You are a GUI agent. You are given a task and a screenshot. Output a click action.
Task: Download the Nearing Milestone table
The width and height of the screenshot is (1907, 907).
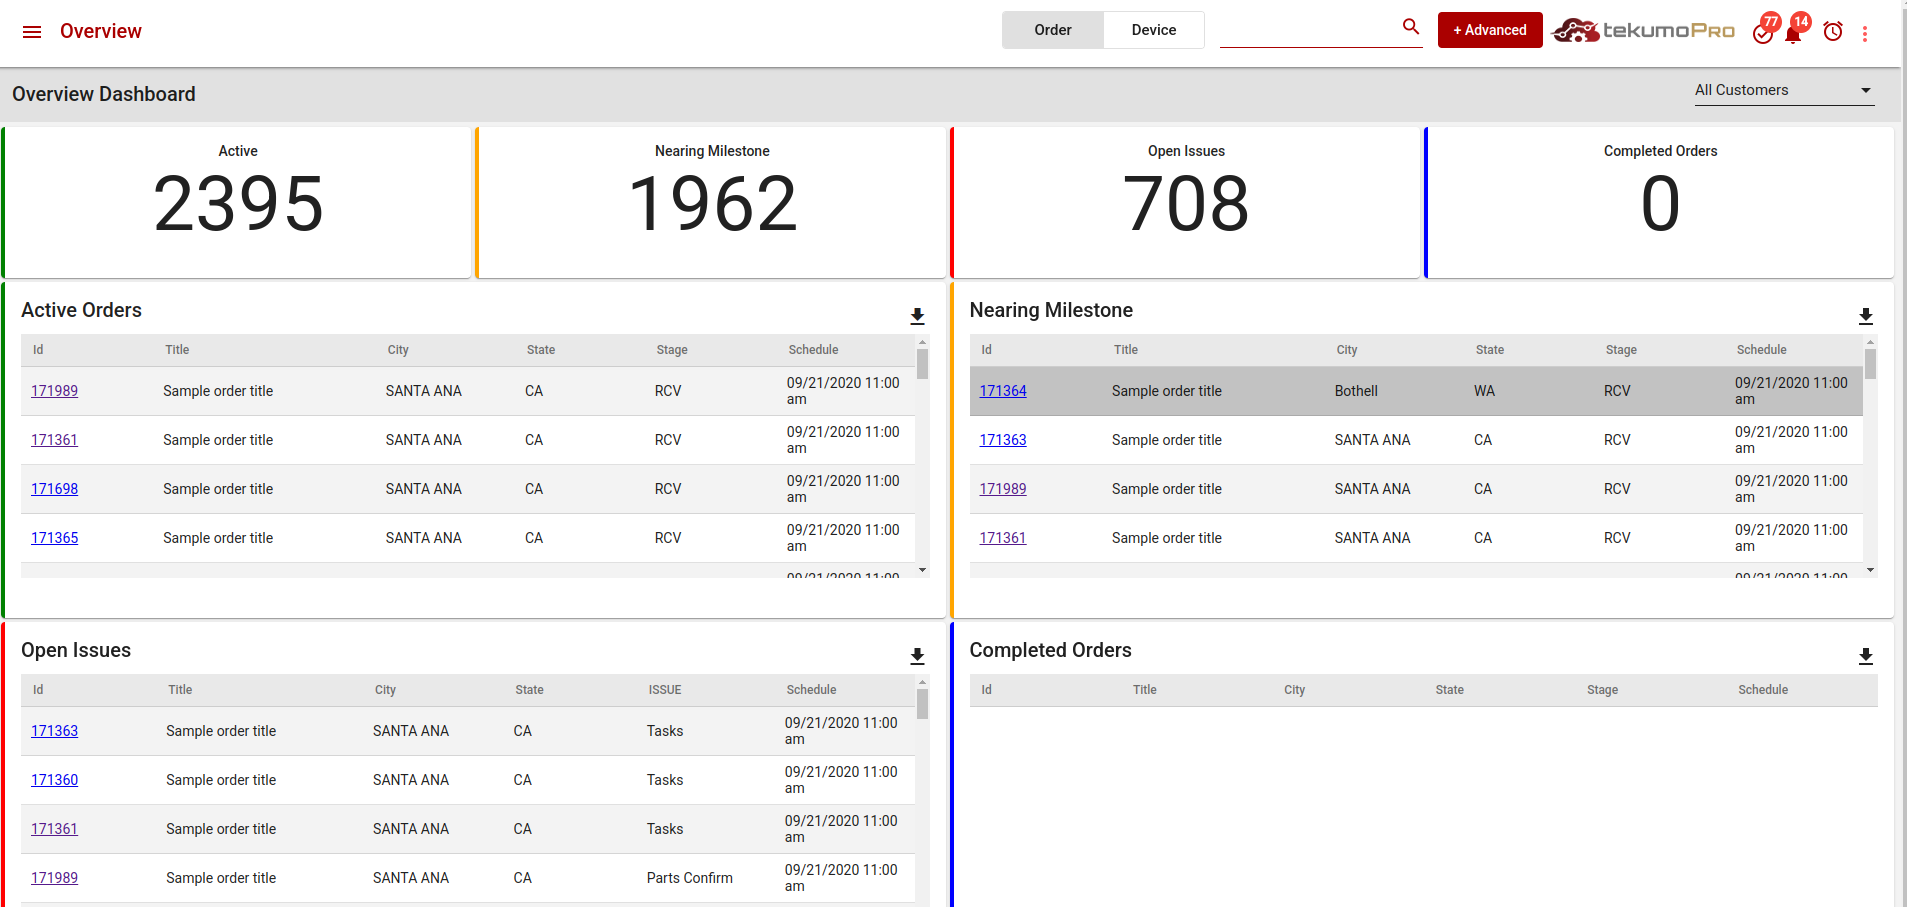pyautogui.click(x=1865, y=316)
